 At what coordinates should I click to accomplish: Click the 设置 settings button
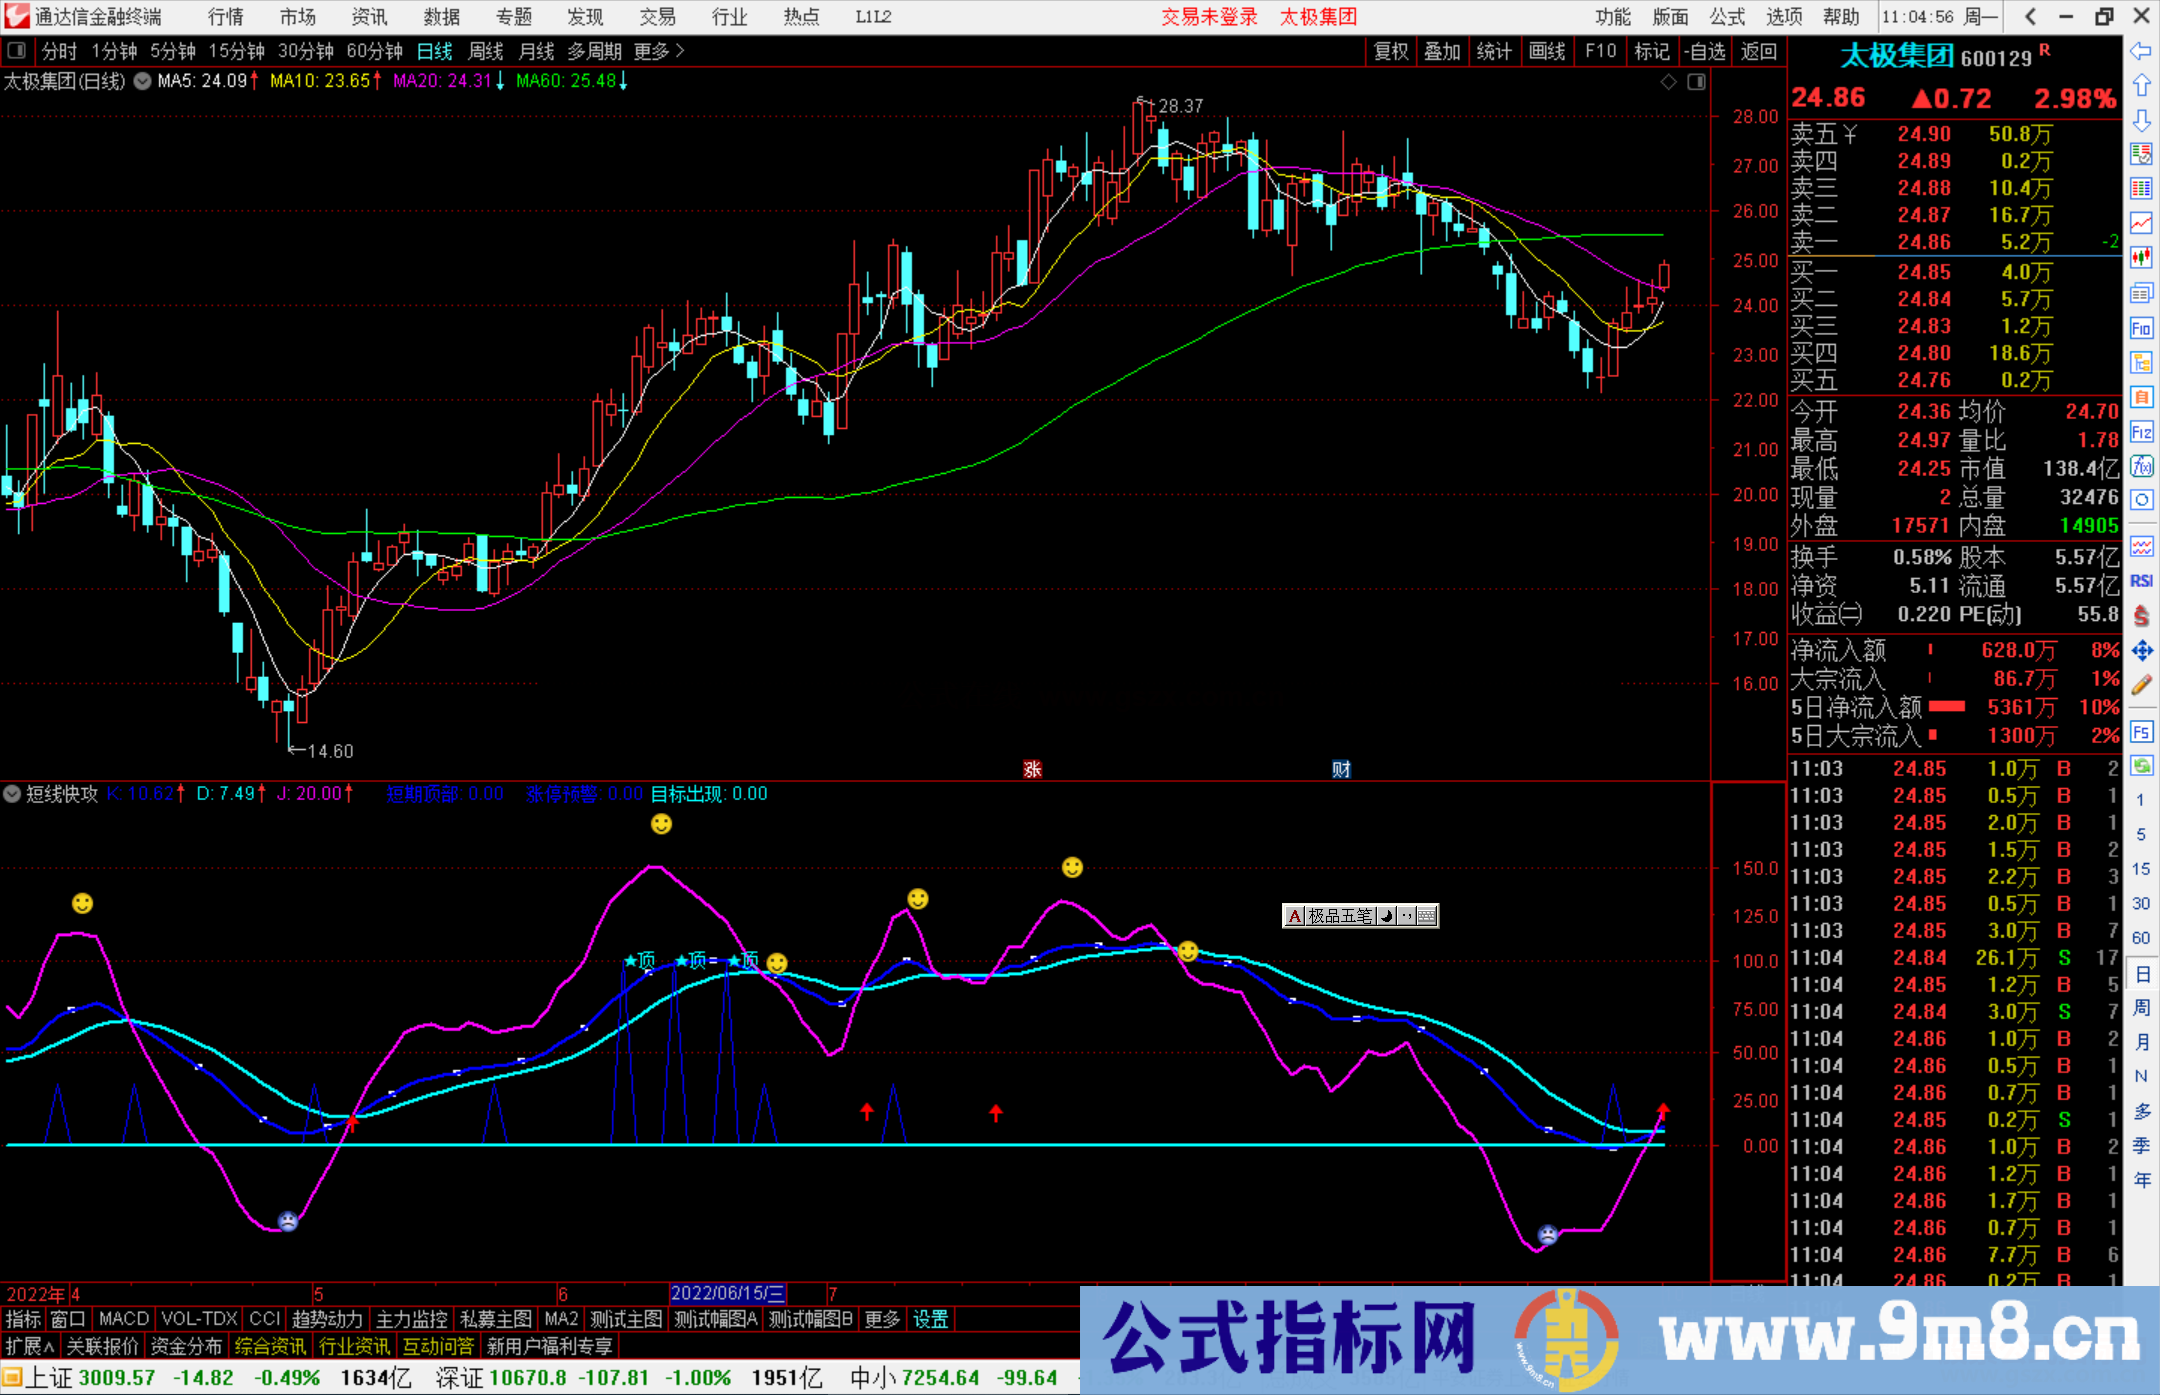(930, 1319)
